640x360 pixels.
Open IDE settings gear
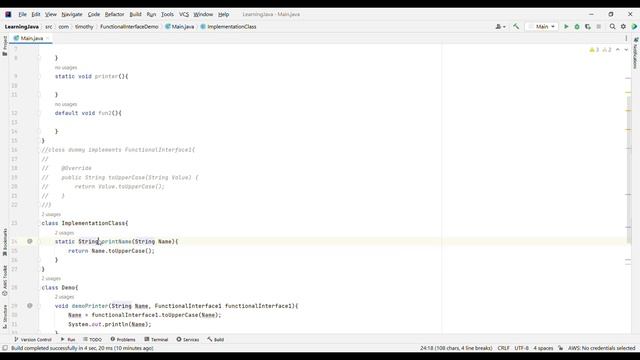[623, 27]
